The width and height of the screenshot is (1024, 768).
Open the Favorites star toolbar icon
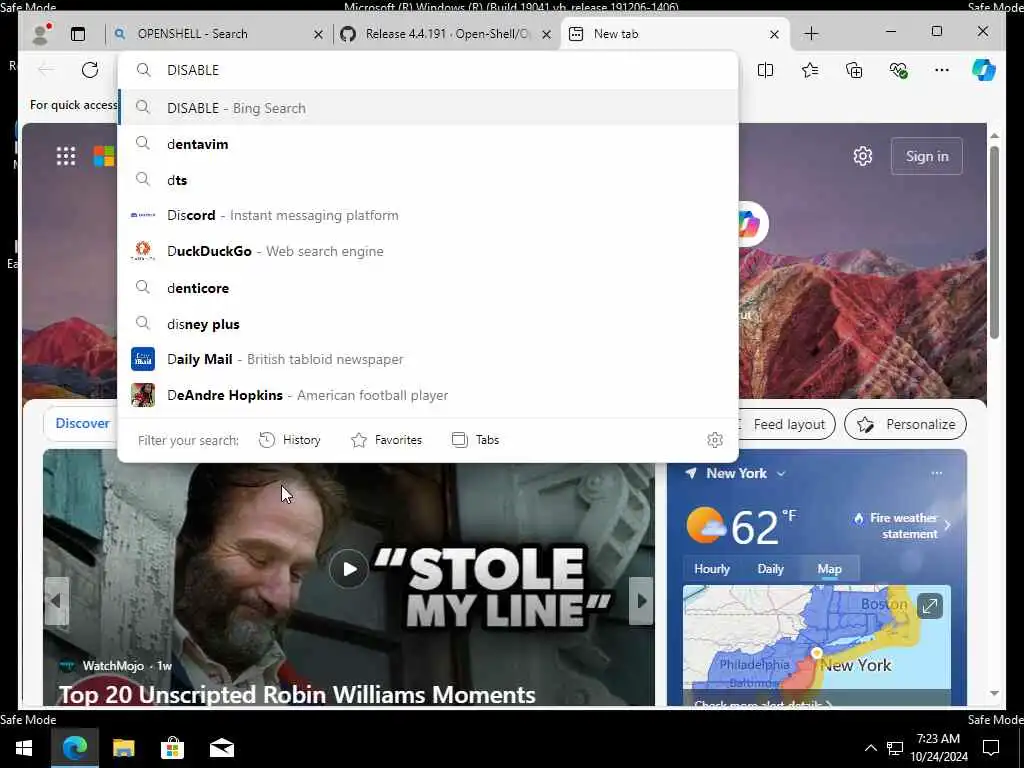coord(810,70)
